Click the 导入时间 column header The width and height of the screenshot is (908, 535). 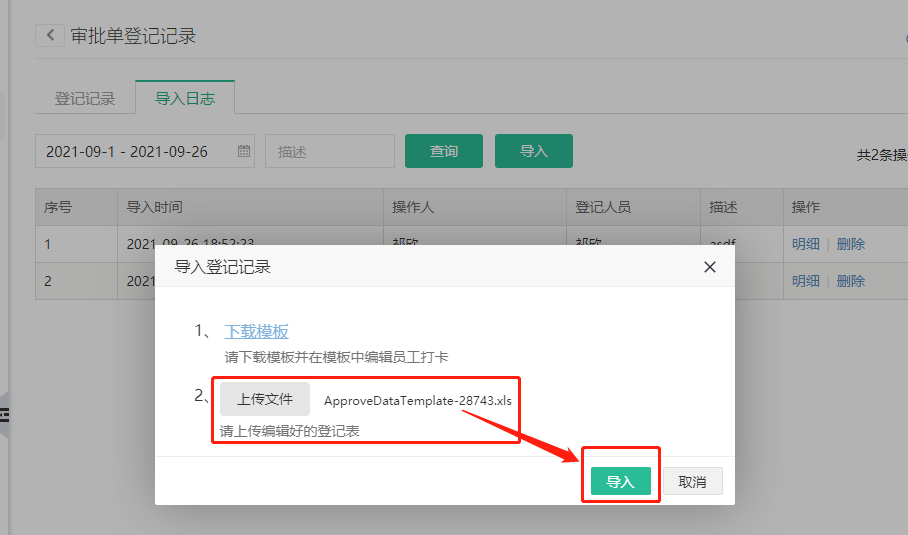point(250,207)
